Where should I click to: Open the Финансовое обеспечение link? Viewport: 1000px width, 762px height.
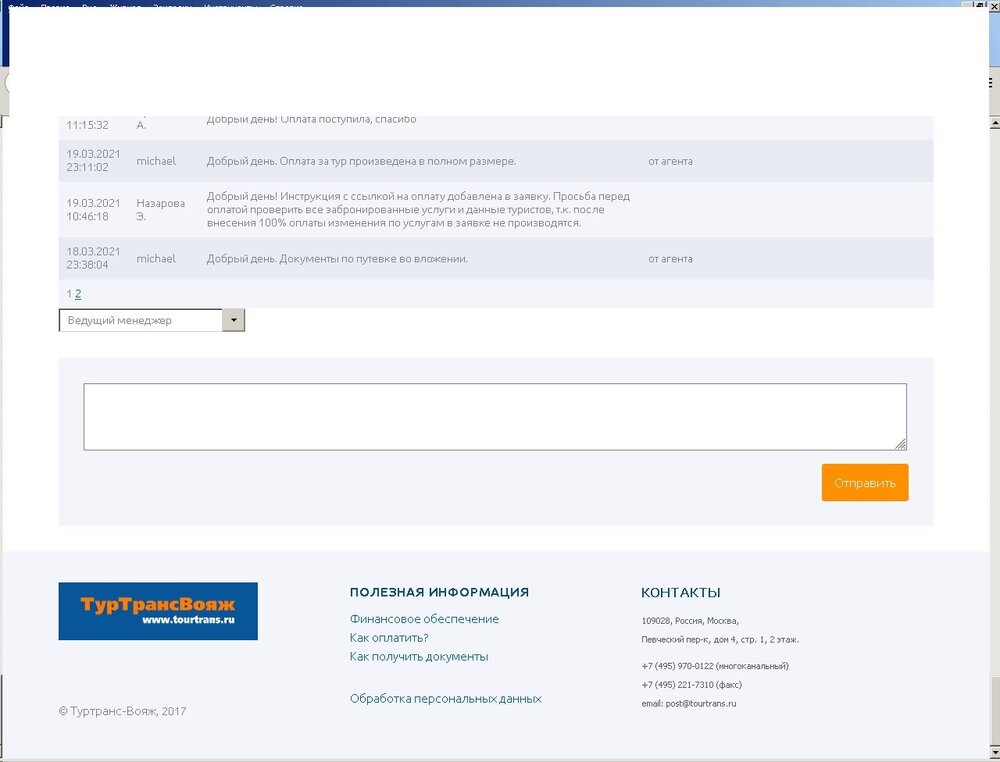click(x=424, y=619)
